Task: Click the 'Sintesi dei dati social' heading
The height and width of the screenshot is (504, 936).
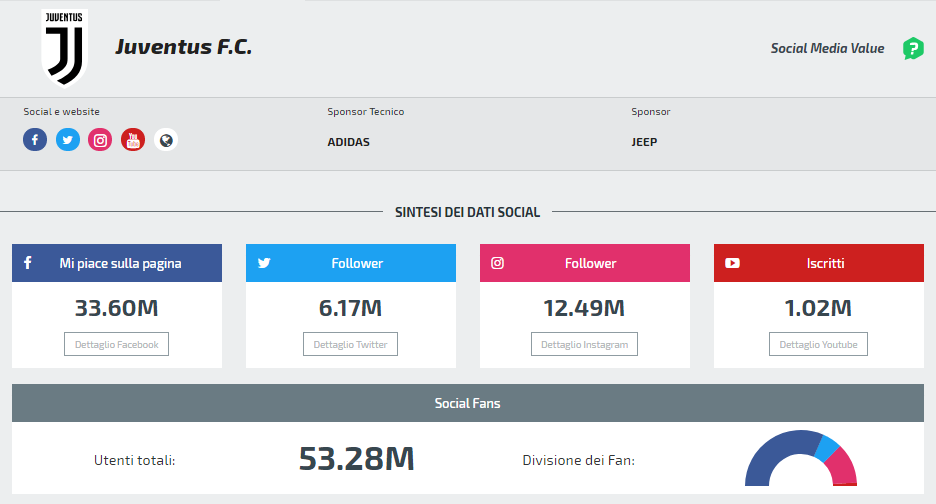Action: pyautogui.click(x=467, y=212)
